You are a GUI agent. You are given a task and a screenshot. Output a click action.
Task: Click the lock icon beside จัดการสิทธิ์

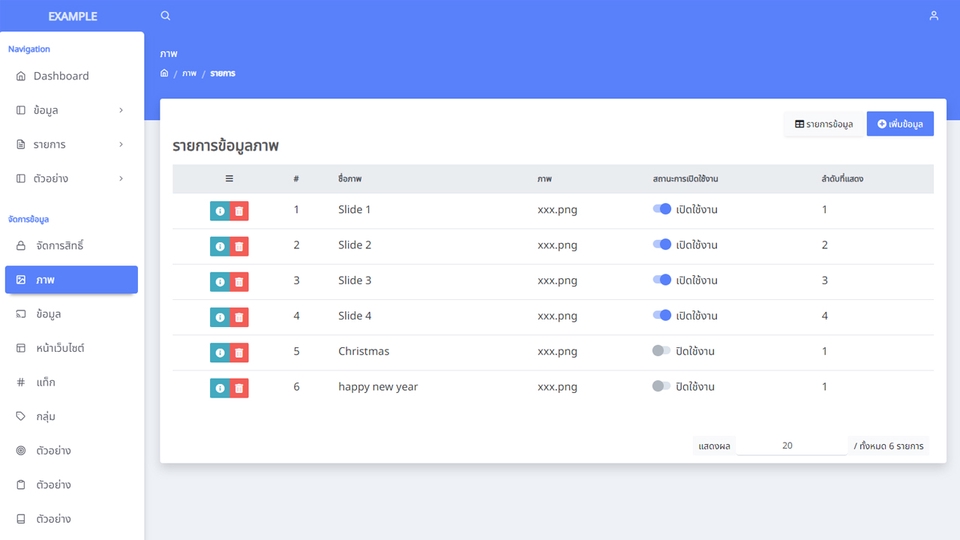point(21,246)
